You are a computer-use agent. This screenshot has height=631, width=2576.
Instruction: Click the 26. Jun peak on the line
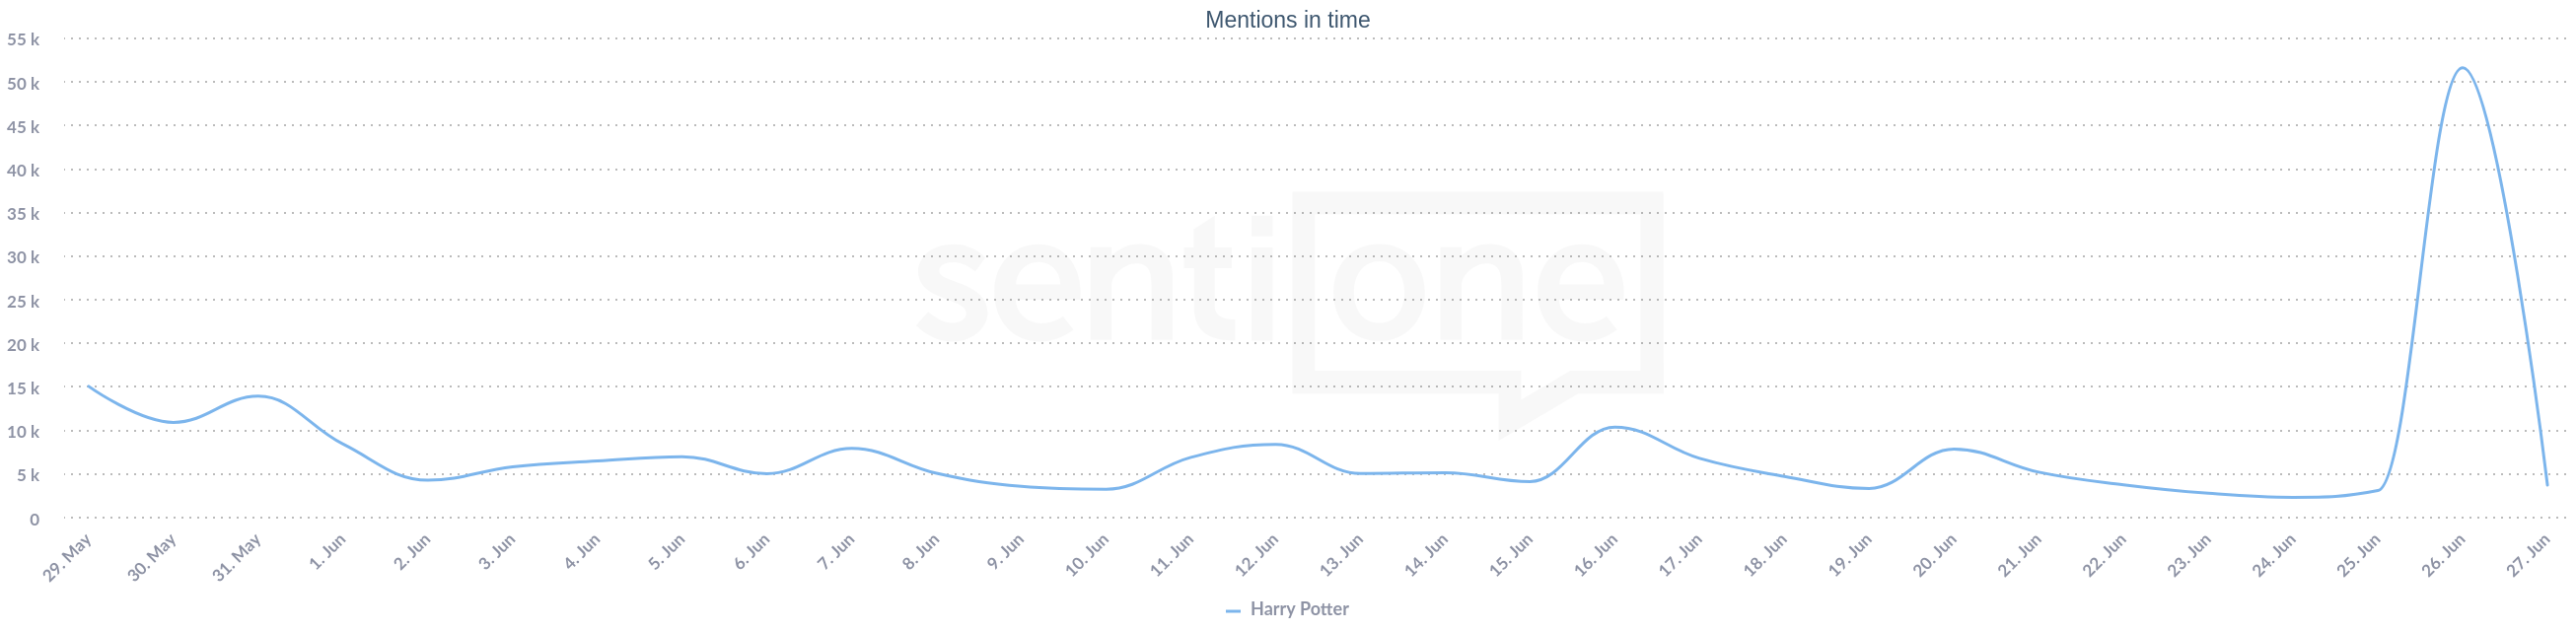(2462, 68)
